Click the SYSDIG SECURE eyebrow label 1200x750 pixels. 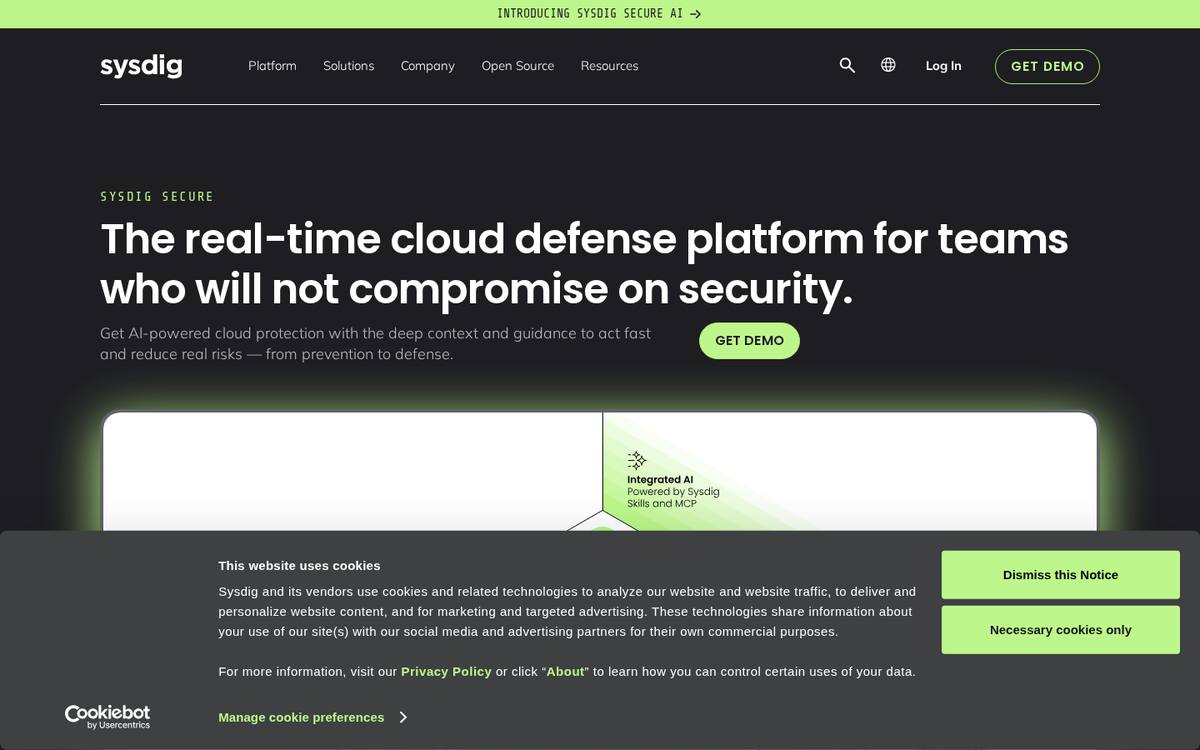(x=157, y=197)
